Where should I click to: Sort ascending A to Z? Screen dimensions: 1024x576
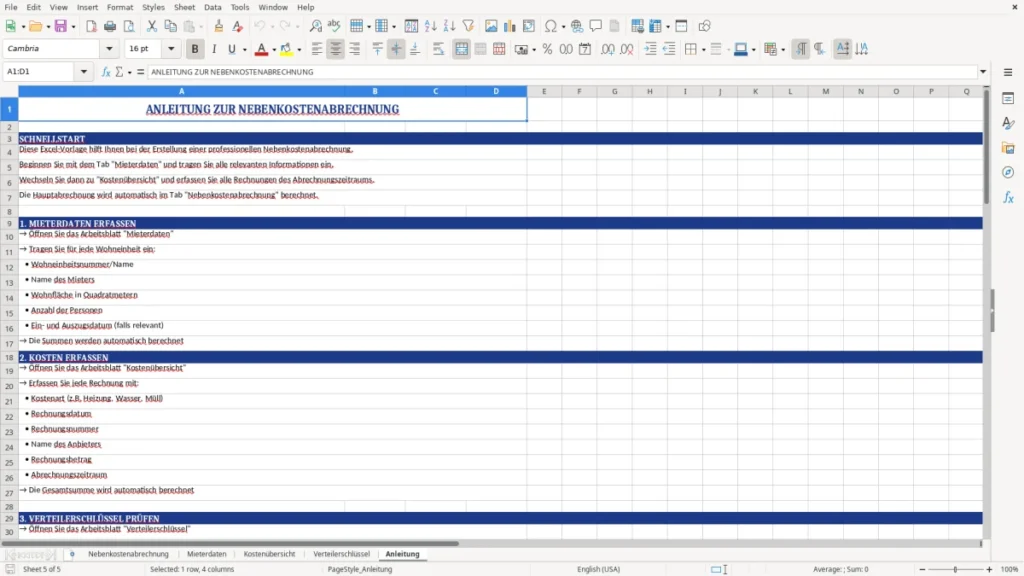(x=430, y=26)
